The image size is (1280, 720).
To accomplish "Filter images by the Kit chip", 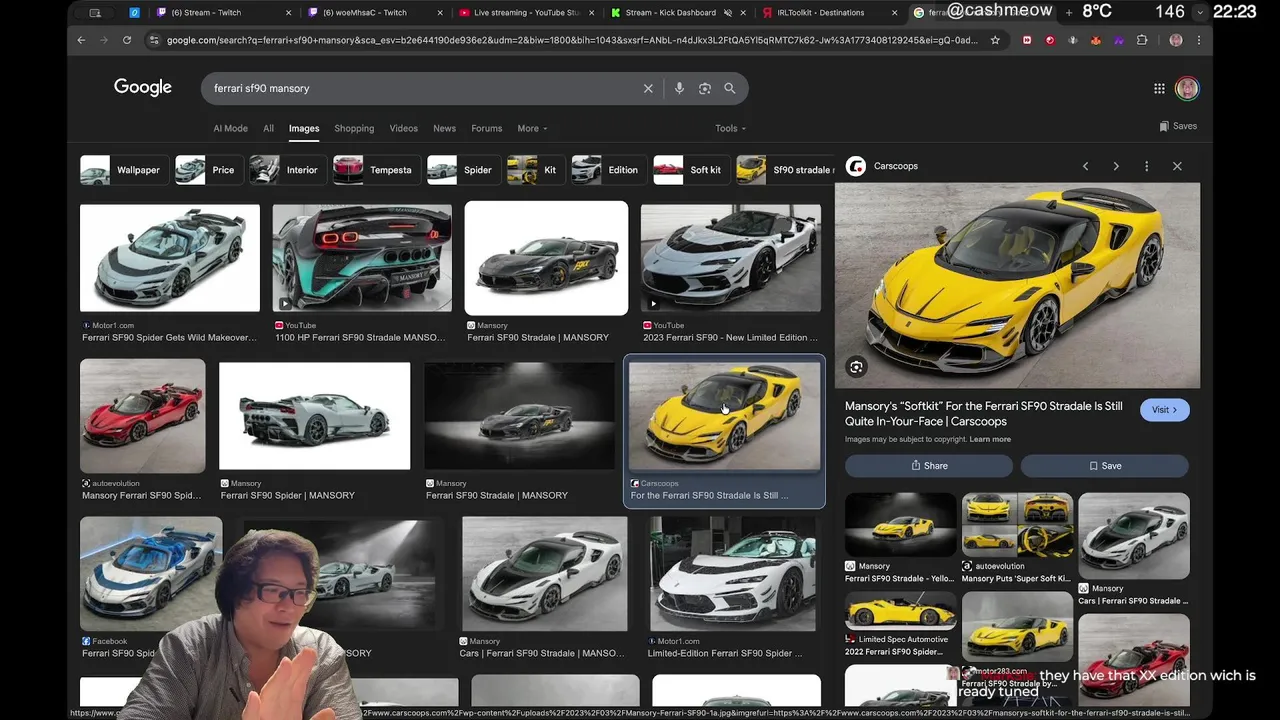I will pyautogui.click(x=534, y=170).
